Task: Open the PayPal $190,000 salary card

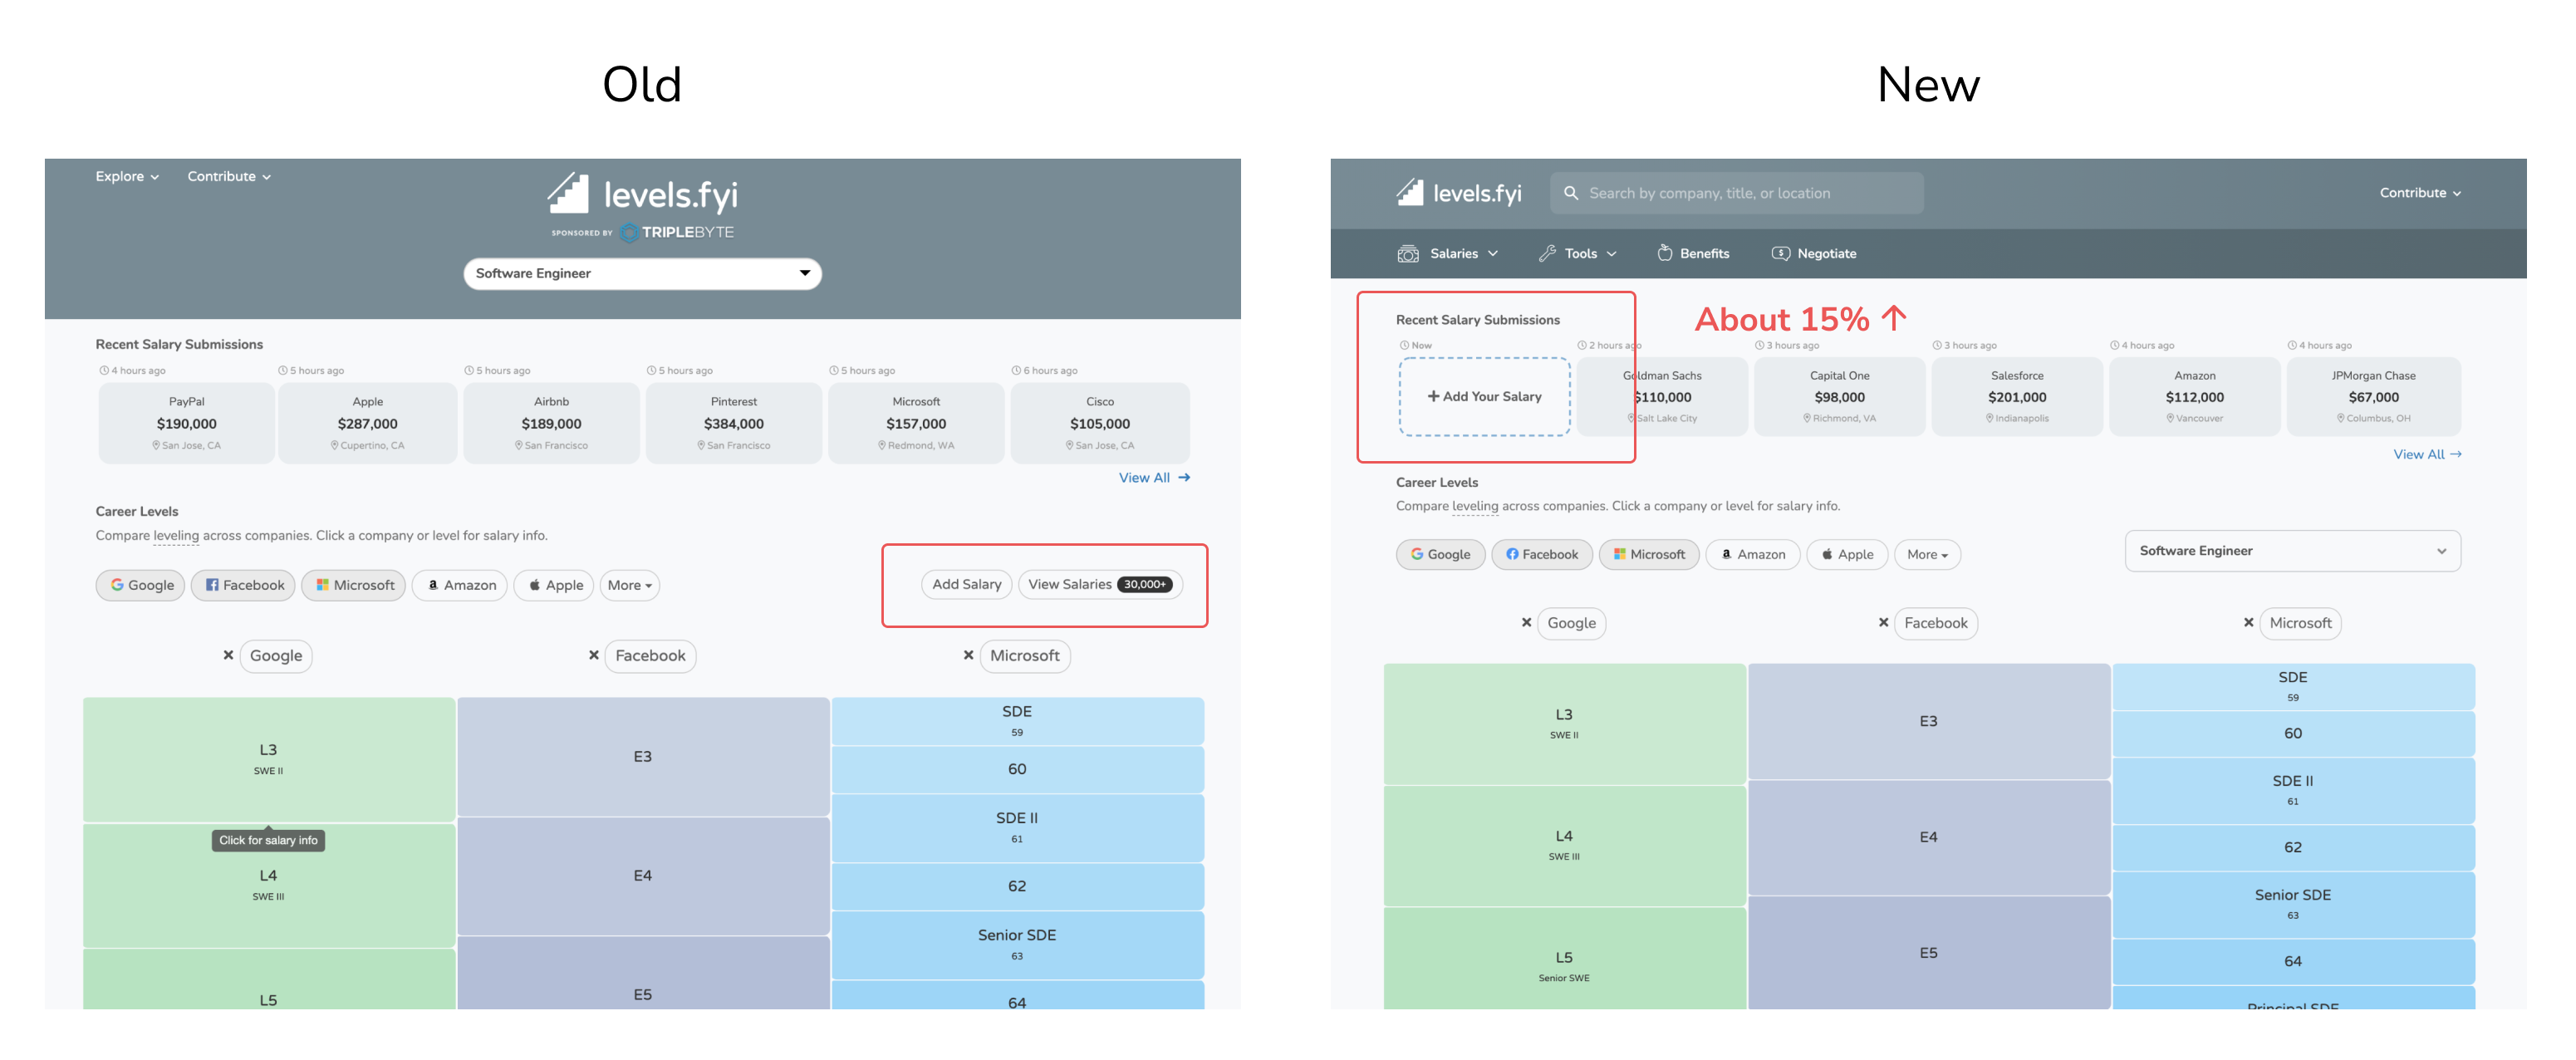Action: click(x=187, y=424)
